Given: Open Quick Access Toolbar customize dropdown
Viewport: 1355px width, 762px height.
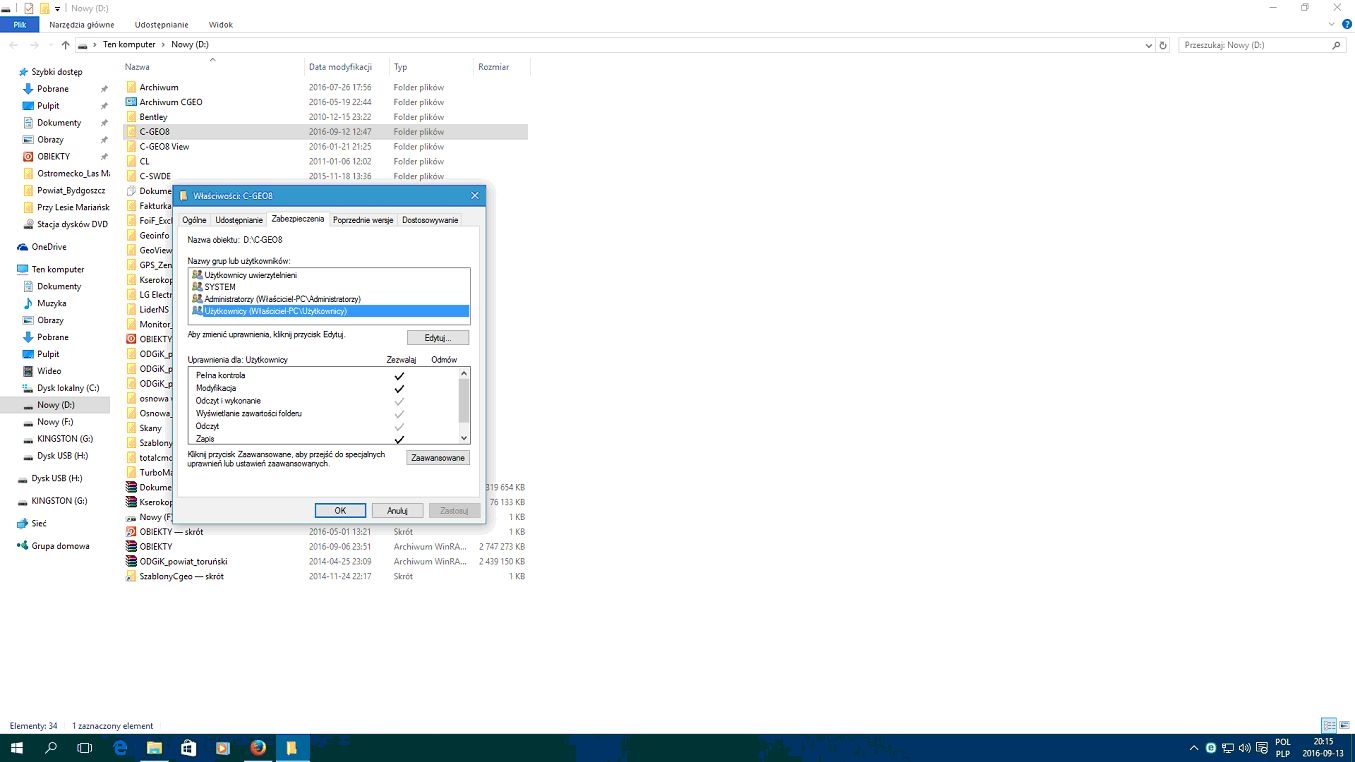Looking at the screenshot, I should 58,8.
